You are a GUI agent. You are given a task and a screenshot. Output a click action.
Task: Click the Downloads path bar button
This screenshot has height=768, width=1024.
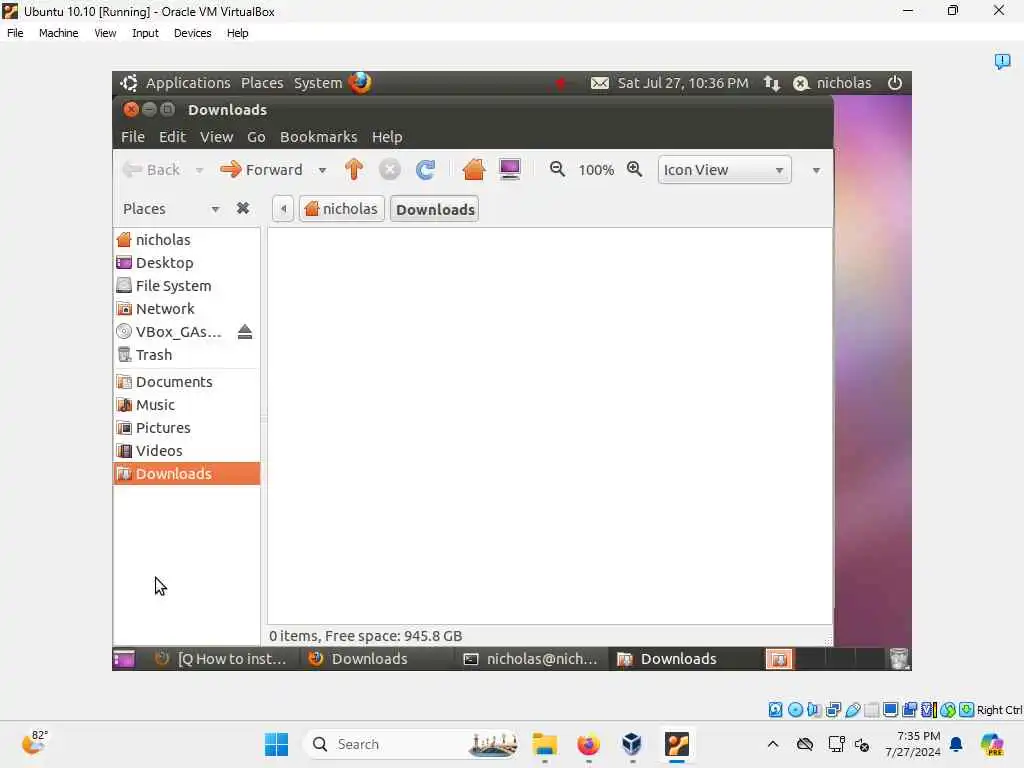coord(435,209)
